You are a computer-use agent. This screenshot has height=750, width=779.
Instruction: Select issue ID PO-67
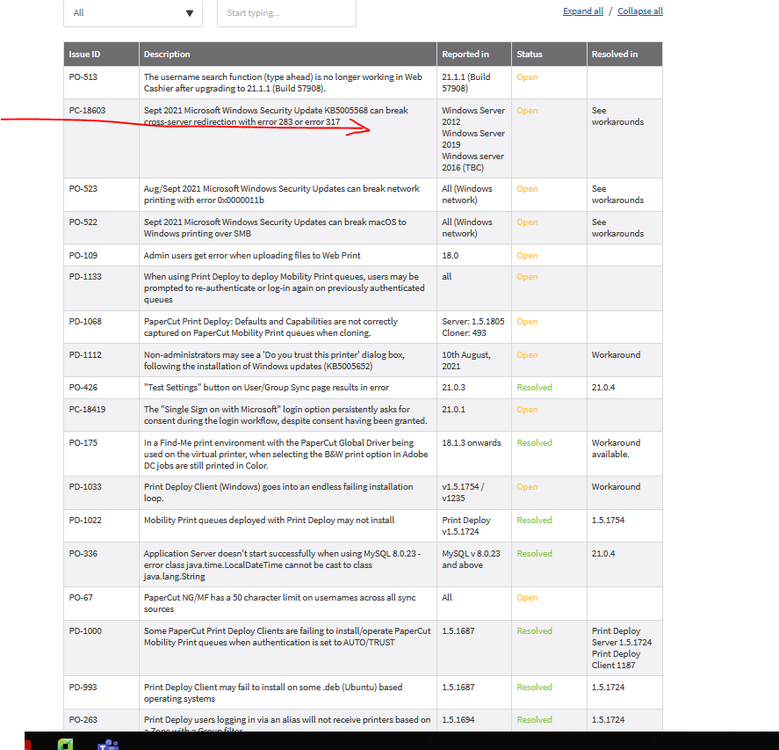click(80, 598)
